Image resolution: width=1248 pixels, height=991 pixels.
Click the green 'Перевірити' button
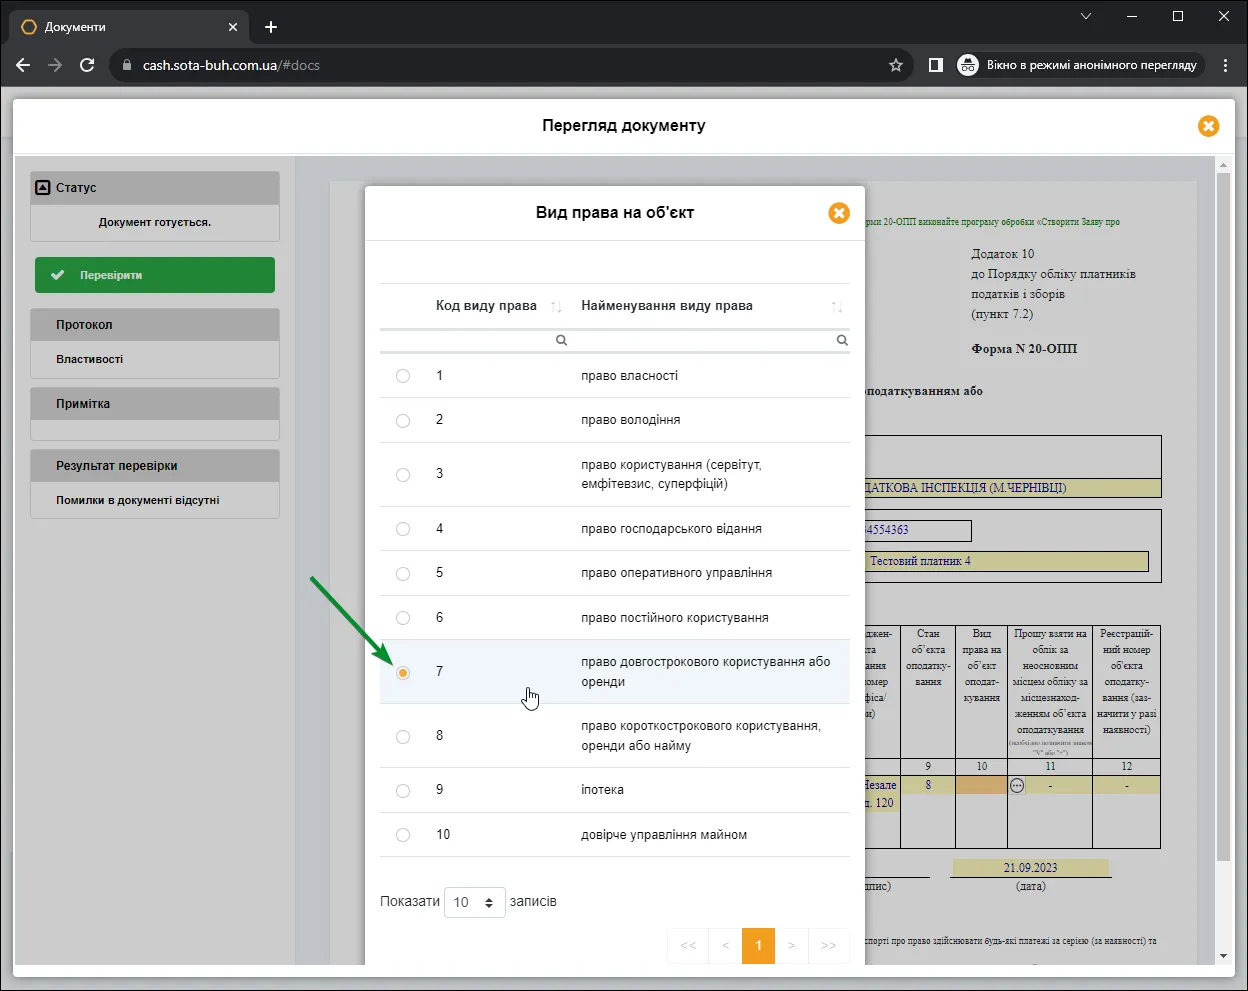click(x=155, y=275)
